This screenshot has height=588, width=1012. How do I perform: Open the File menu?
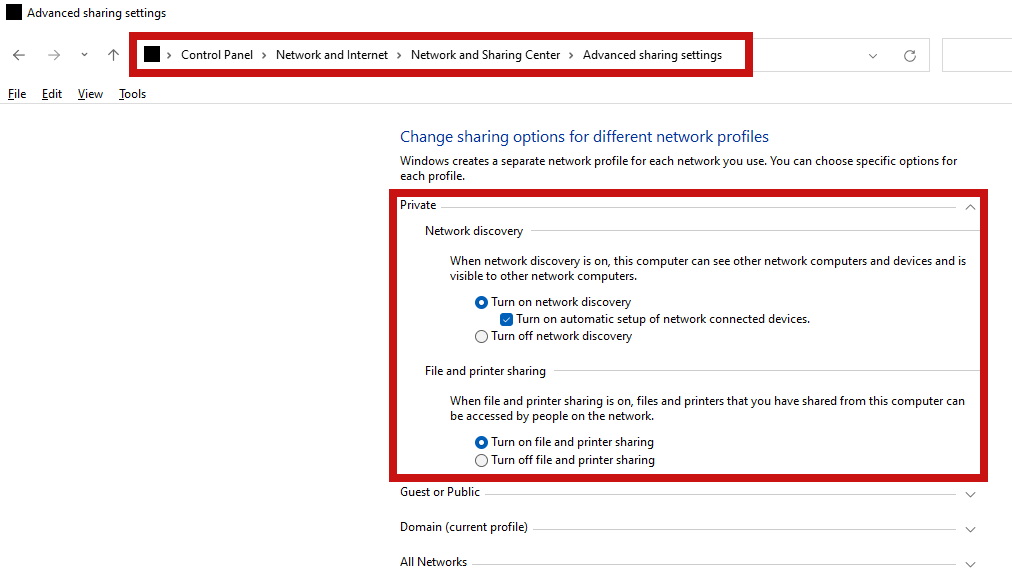[17, 94]
